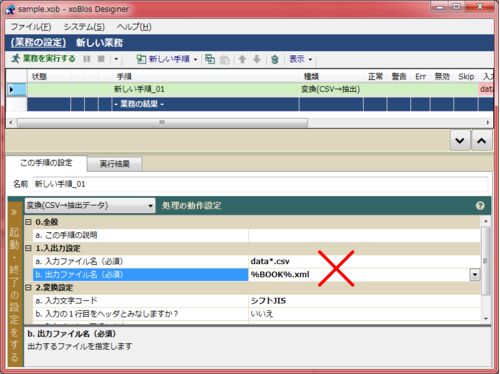Open the ヘルプ(H) menu
Screen dimensions: 500x374
[134, 27]
